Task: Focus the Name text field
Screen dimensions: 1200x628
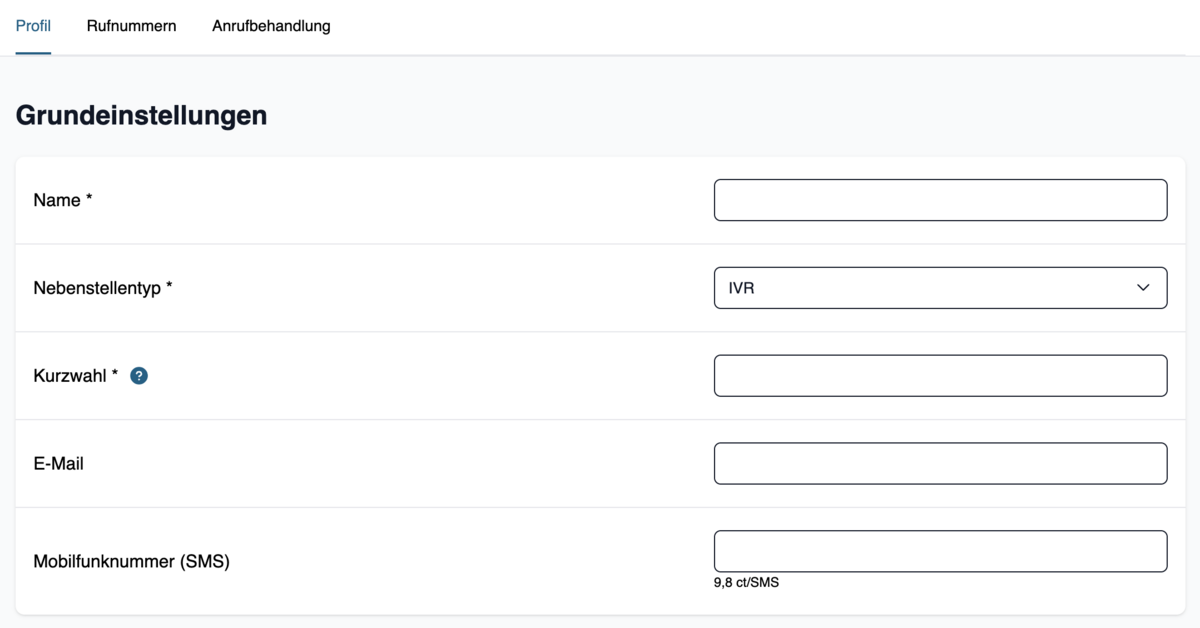Action: click(x=940, y=200)
